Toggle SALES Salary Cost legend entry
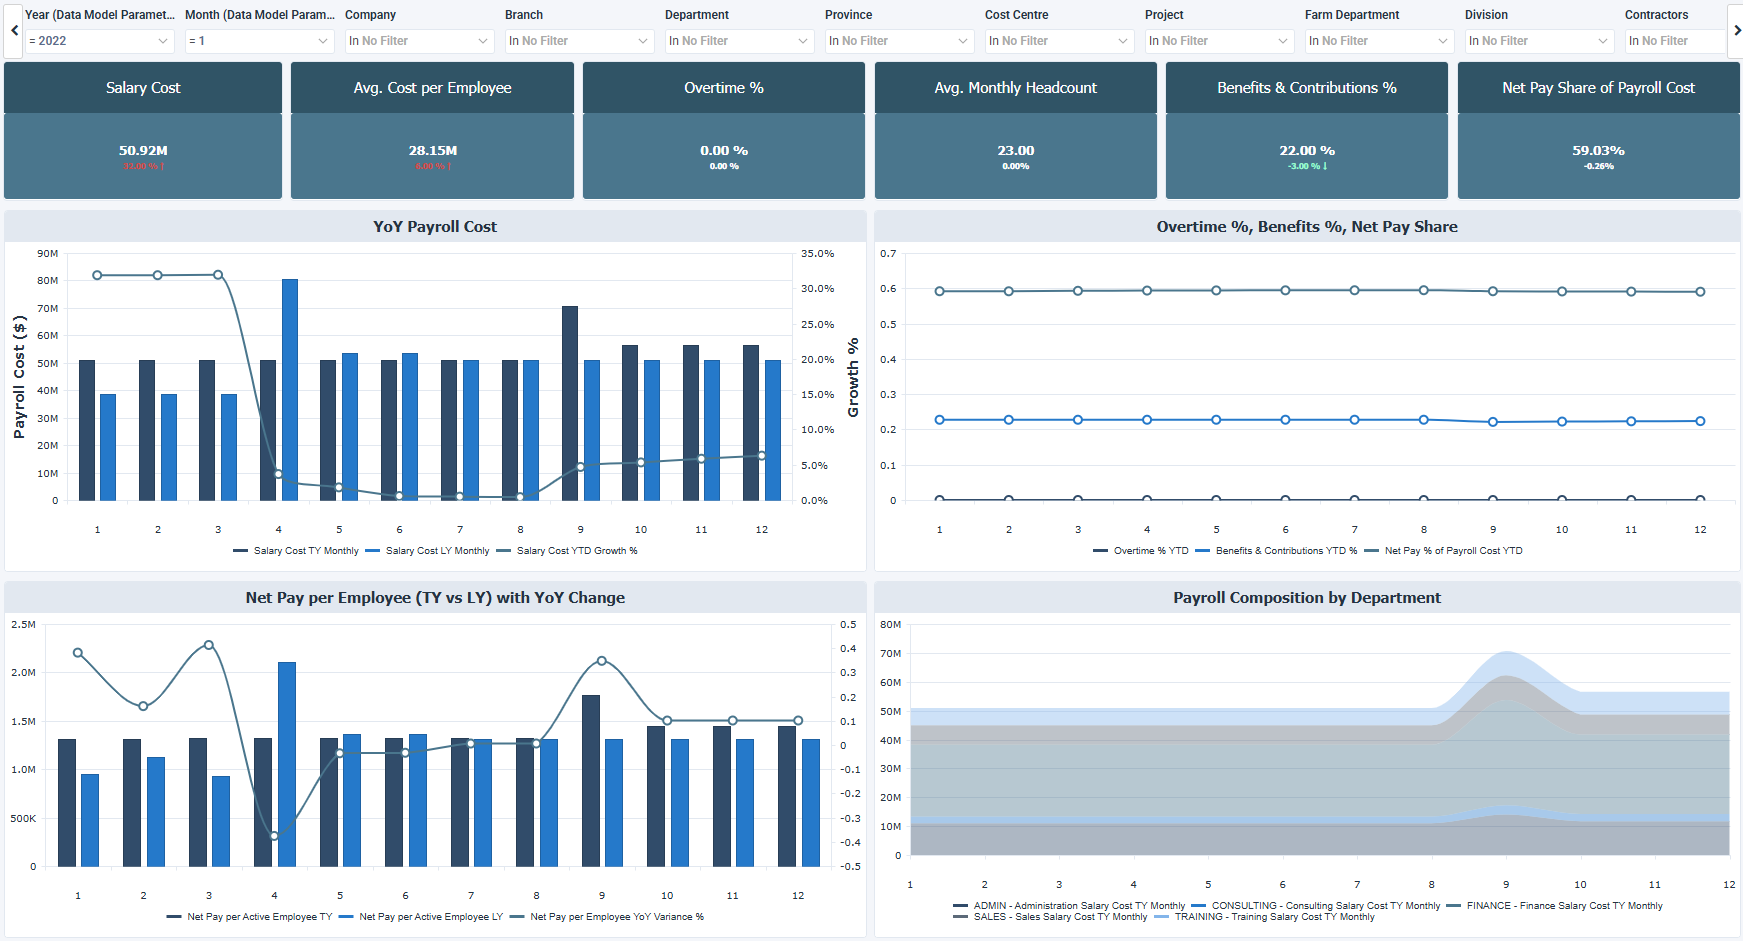The image size is (1743, 941). [x=1050, y=917]
